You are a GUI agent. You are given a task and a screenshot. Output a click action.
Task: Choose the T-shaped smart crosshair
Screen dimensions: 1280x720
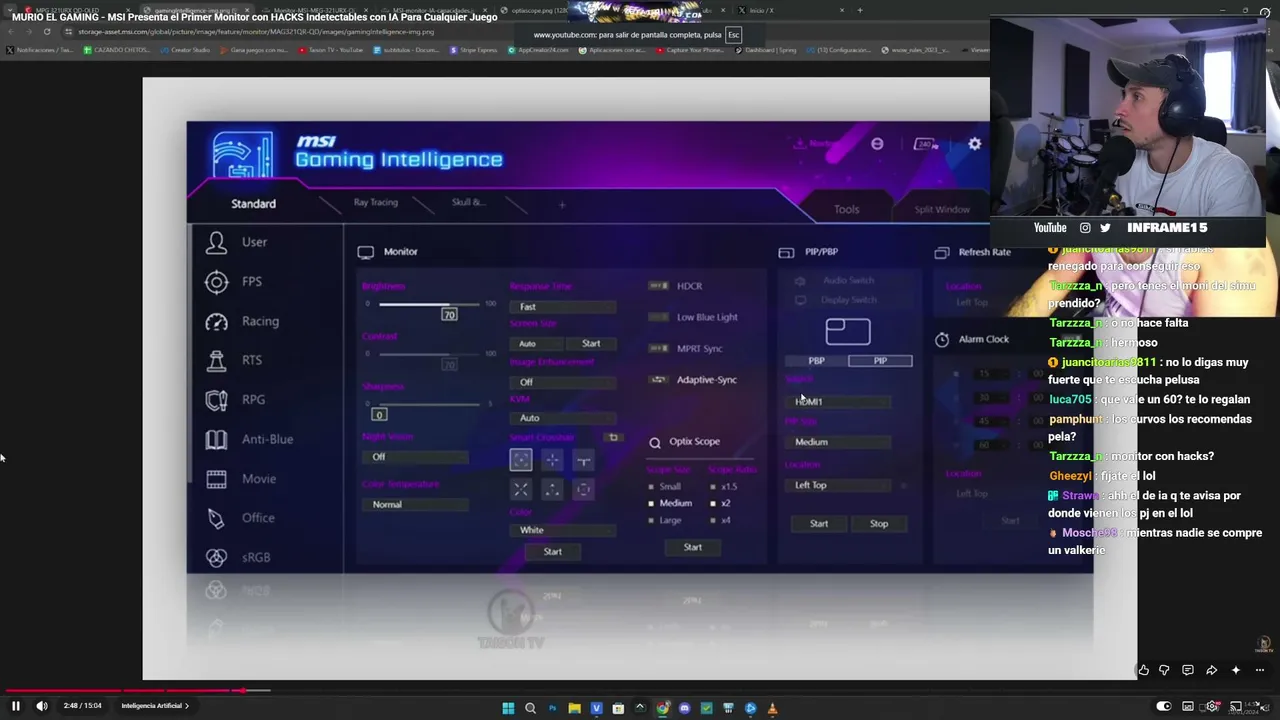584,459
